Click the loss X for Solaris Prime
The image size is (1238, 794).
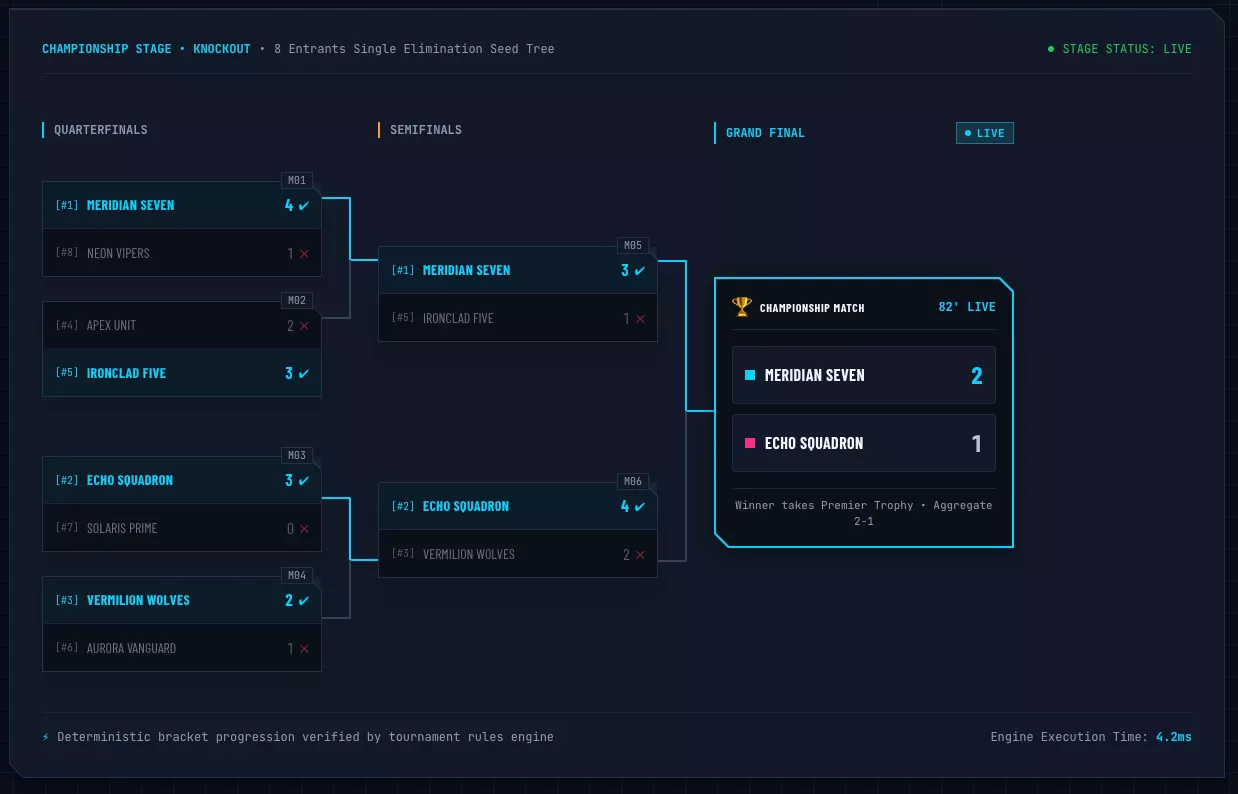point(304,528)
